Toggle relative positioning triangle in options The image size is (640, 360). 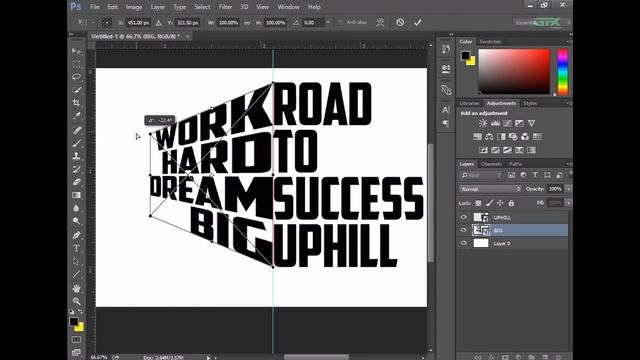click(x=159, y=23)
